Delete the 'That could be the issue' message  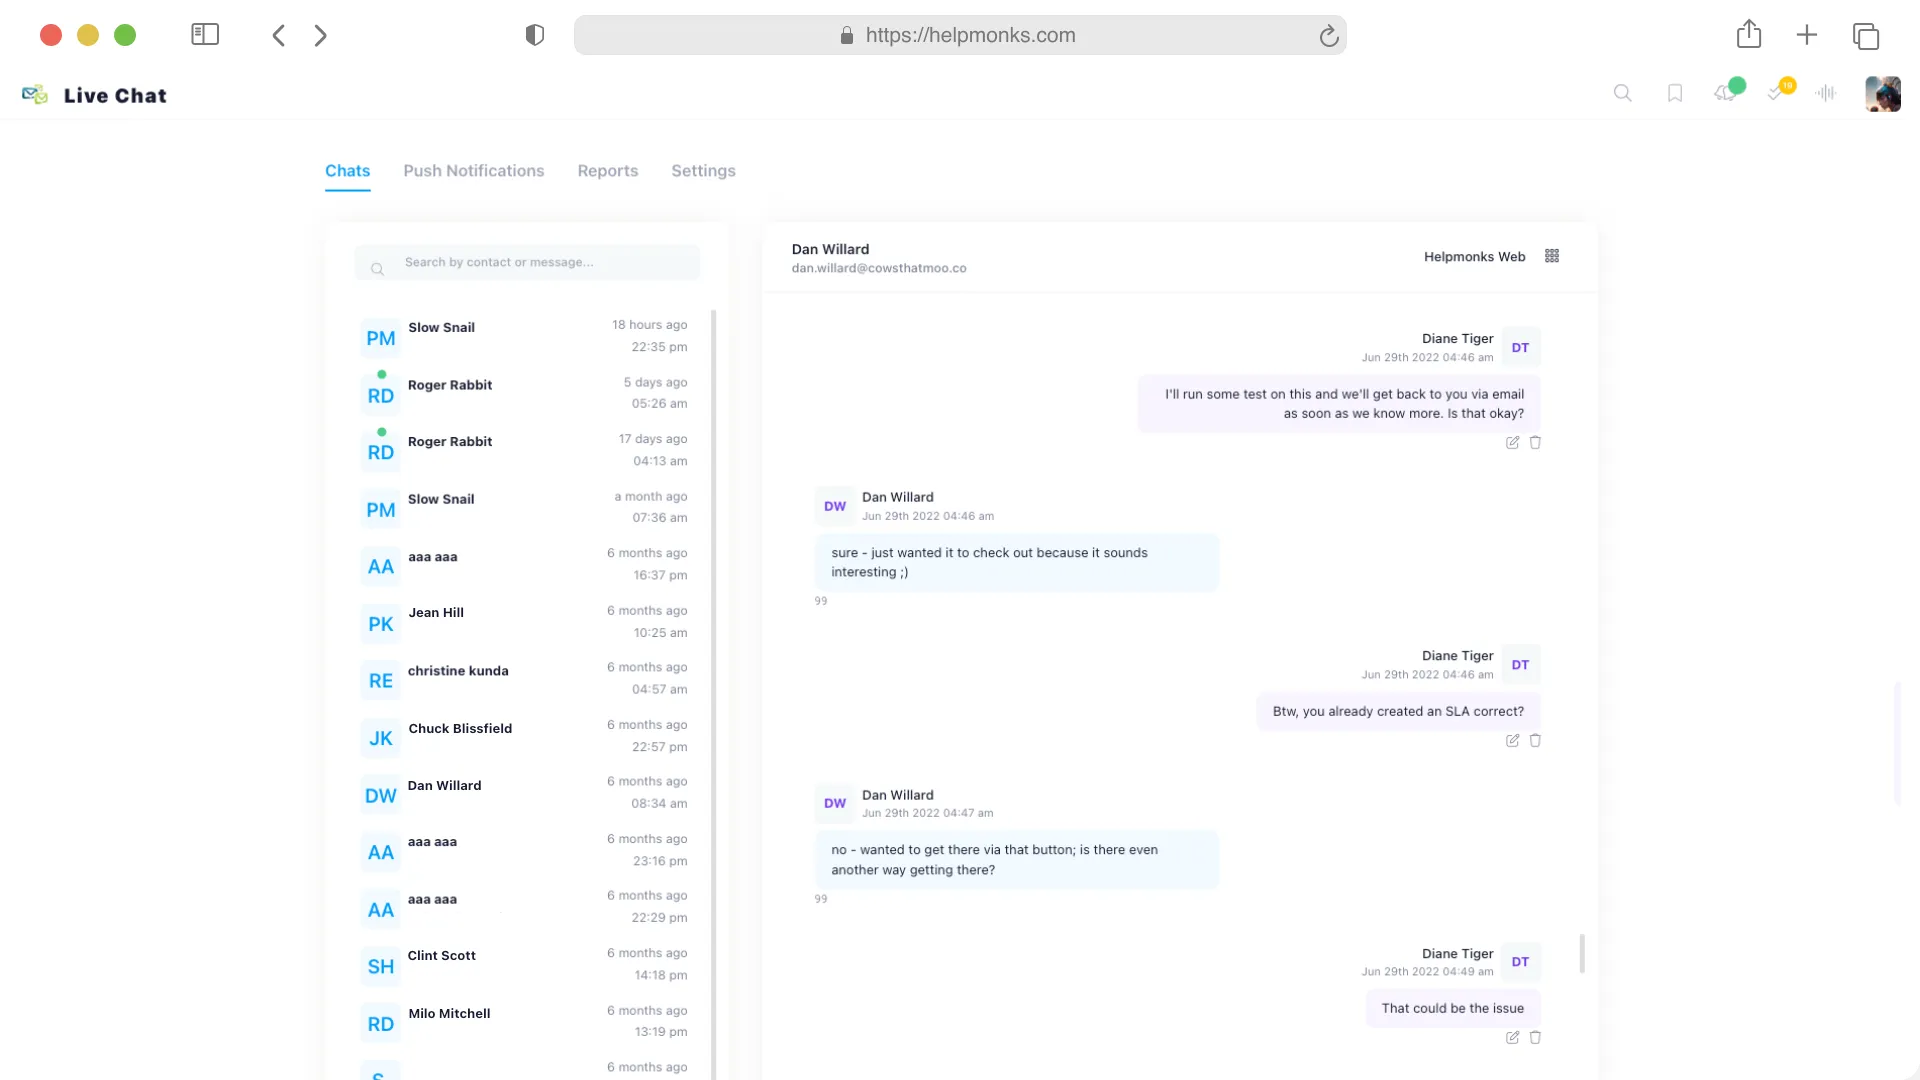coord(1535,1038)
